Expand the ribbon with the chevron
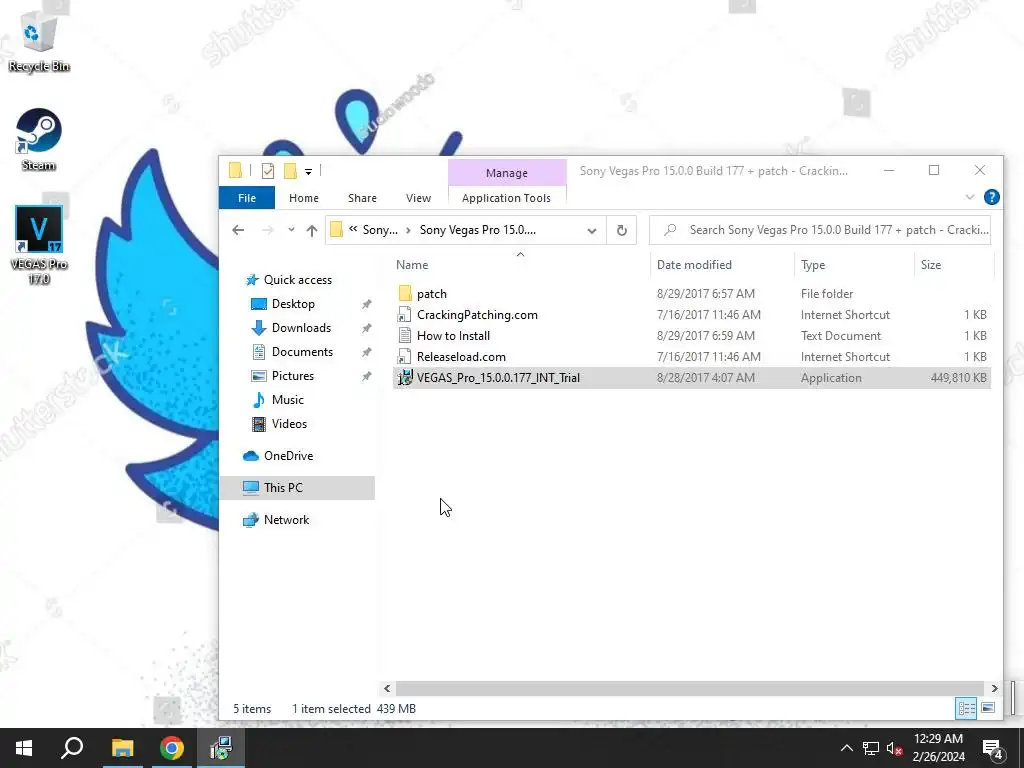The image size is (1024, 768). point(970,197)
